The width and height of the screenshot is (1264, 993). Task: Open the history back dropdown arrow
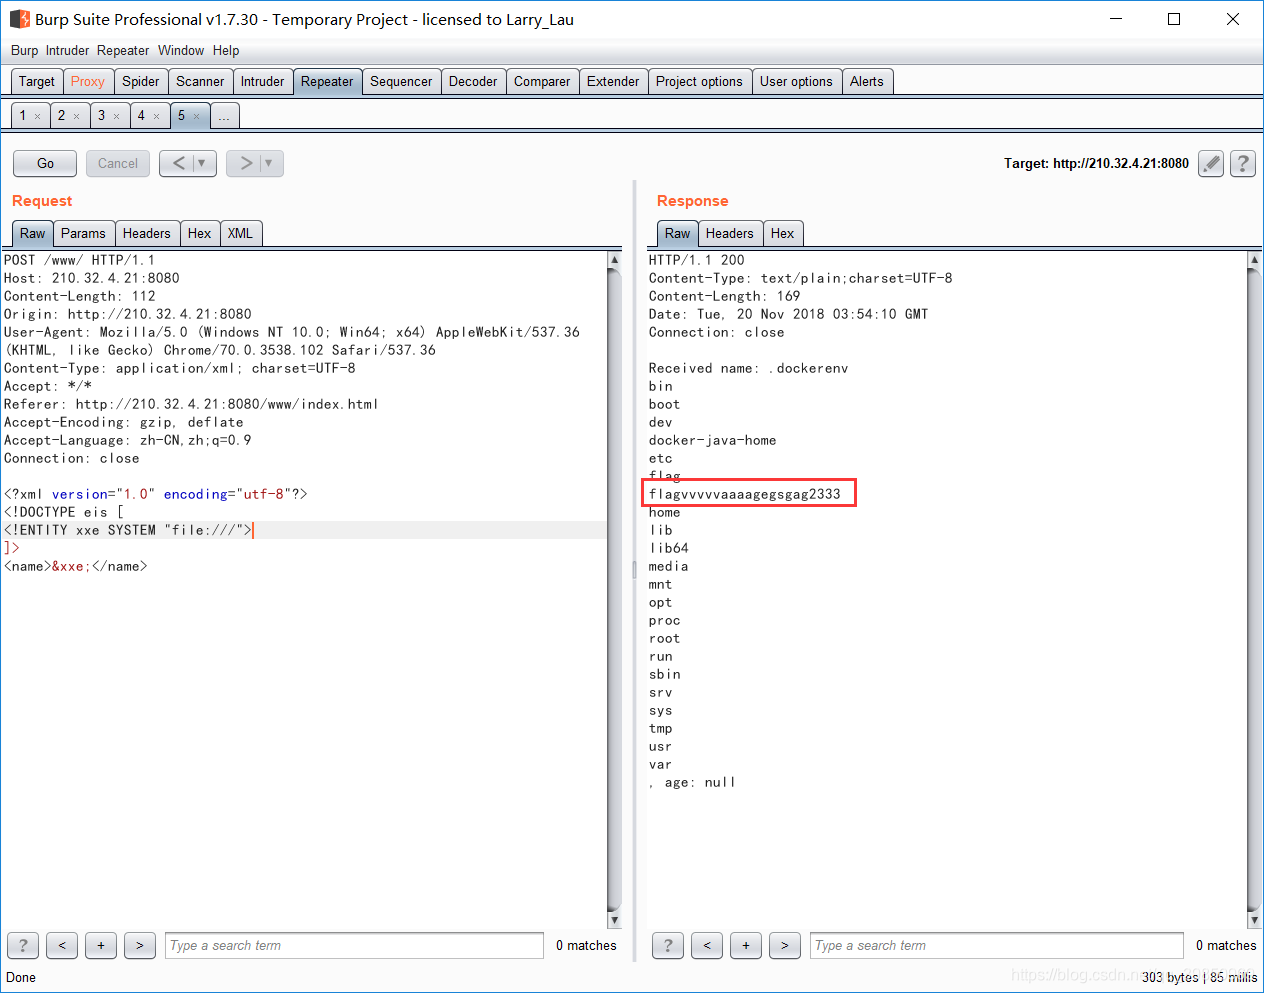click(203, 163)
